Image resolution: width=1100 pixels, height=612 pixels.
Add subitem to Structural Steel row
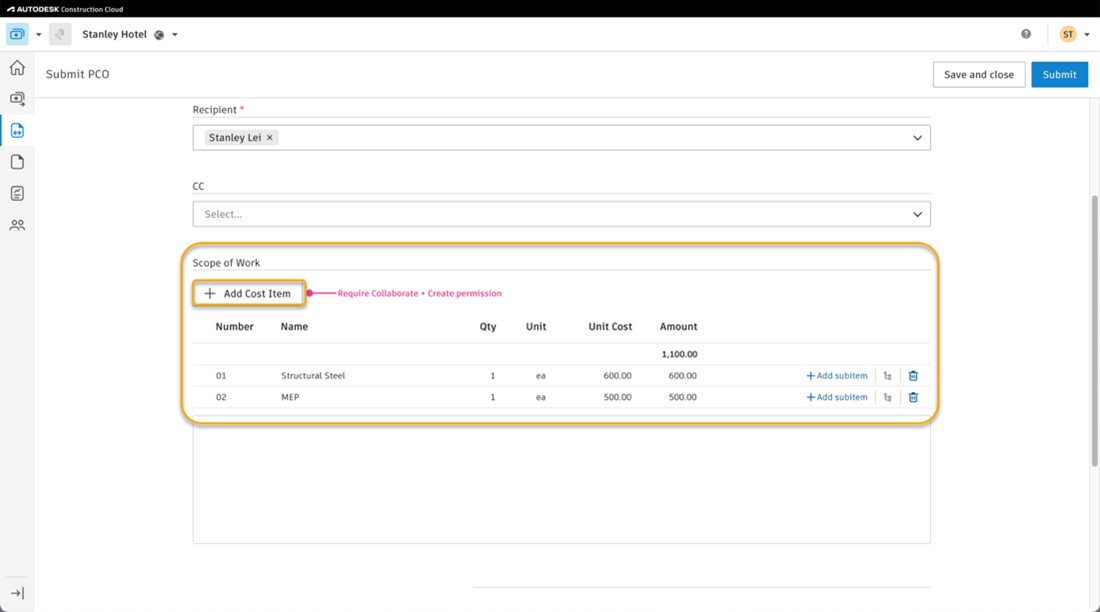tap(837, 375)
